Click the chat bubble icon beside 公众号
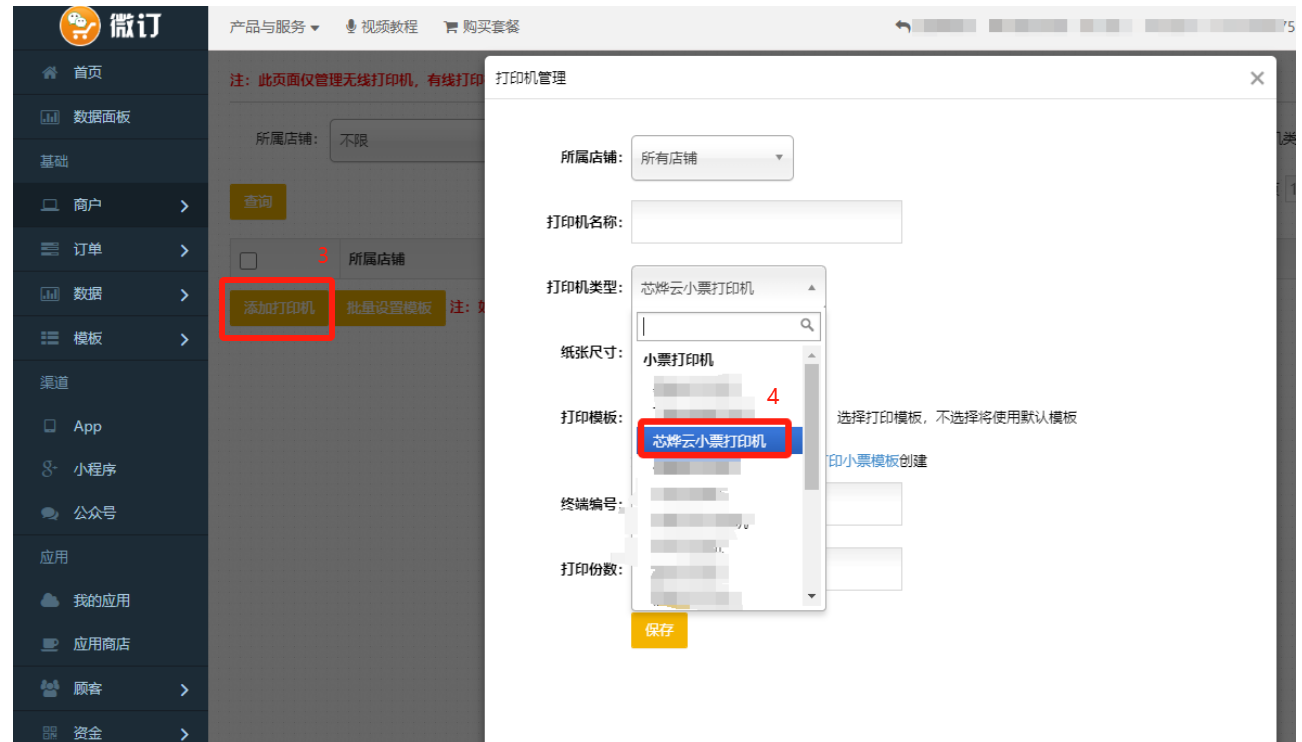Viewport: 1302px width, 742px height. [50, 513]
